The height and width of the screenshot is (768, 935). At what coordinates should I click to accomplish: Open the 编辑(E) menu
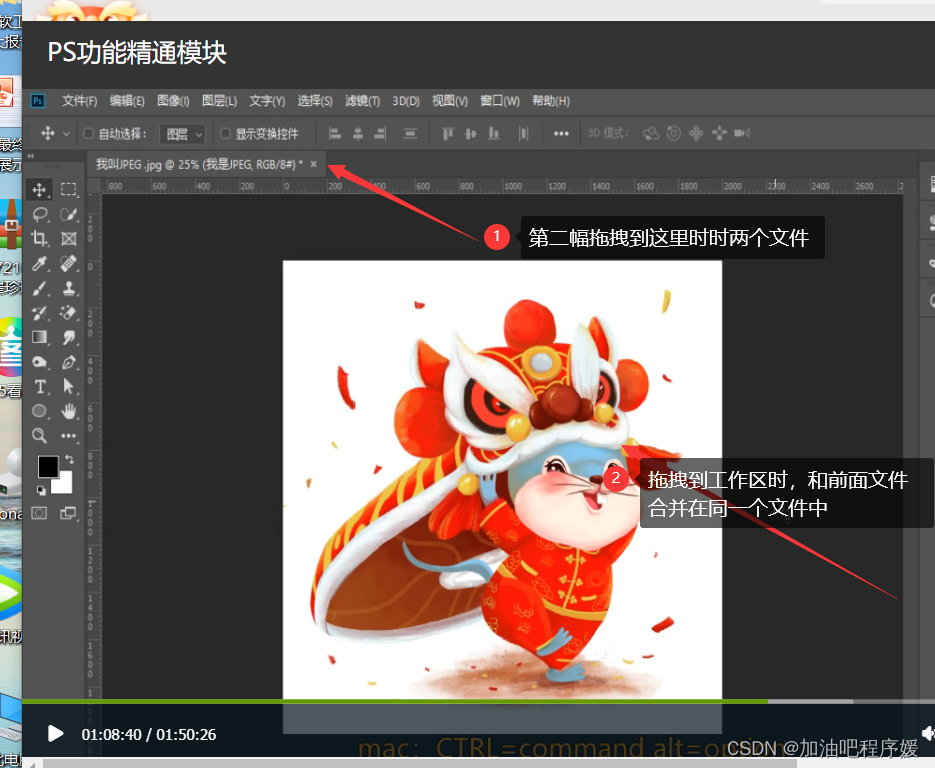(127, 101)
